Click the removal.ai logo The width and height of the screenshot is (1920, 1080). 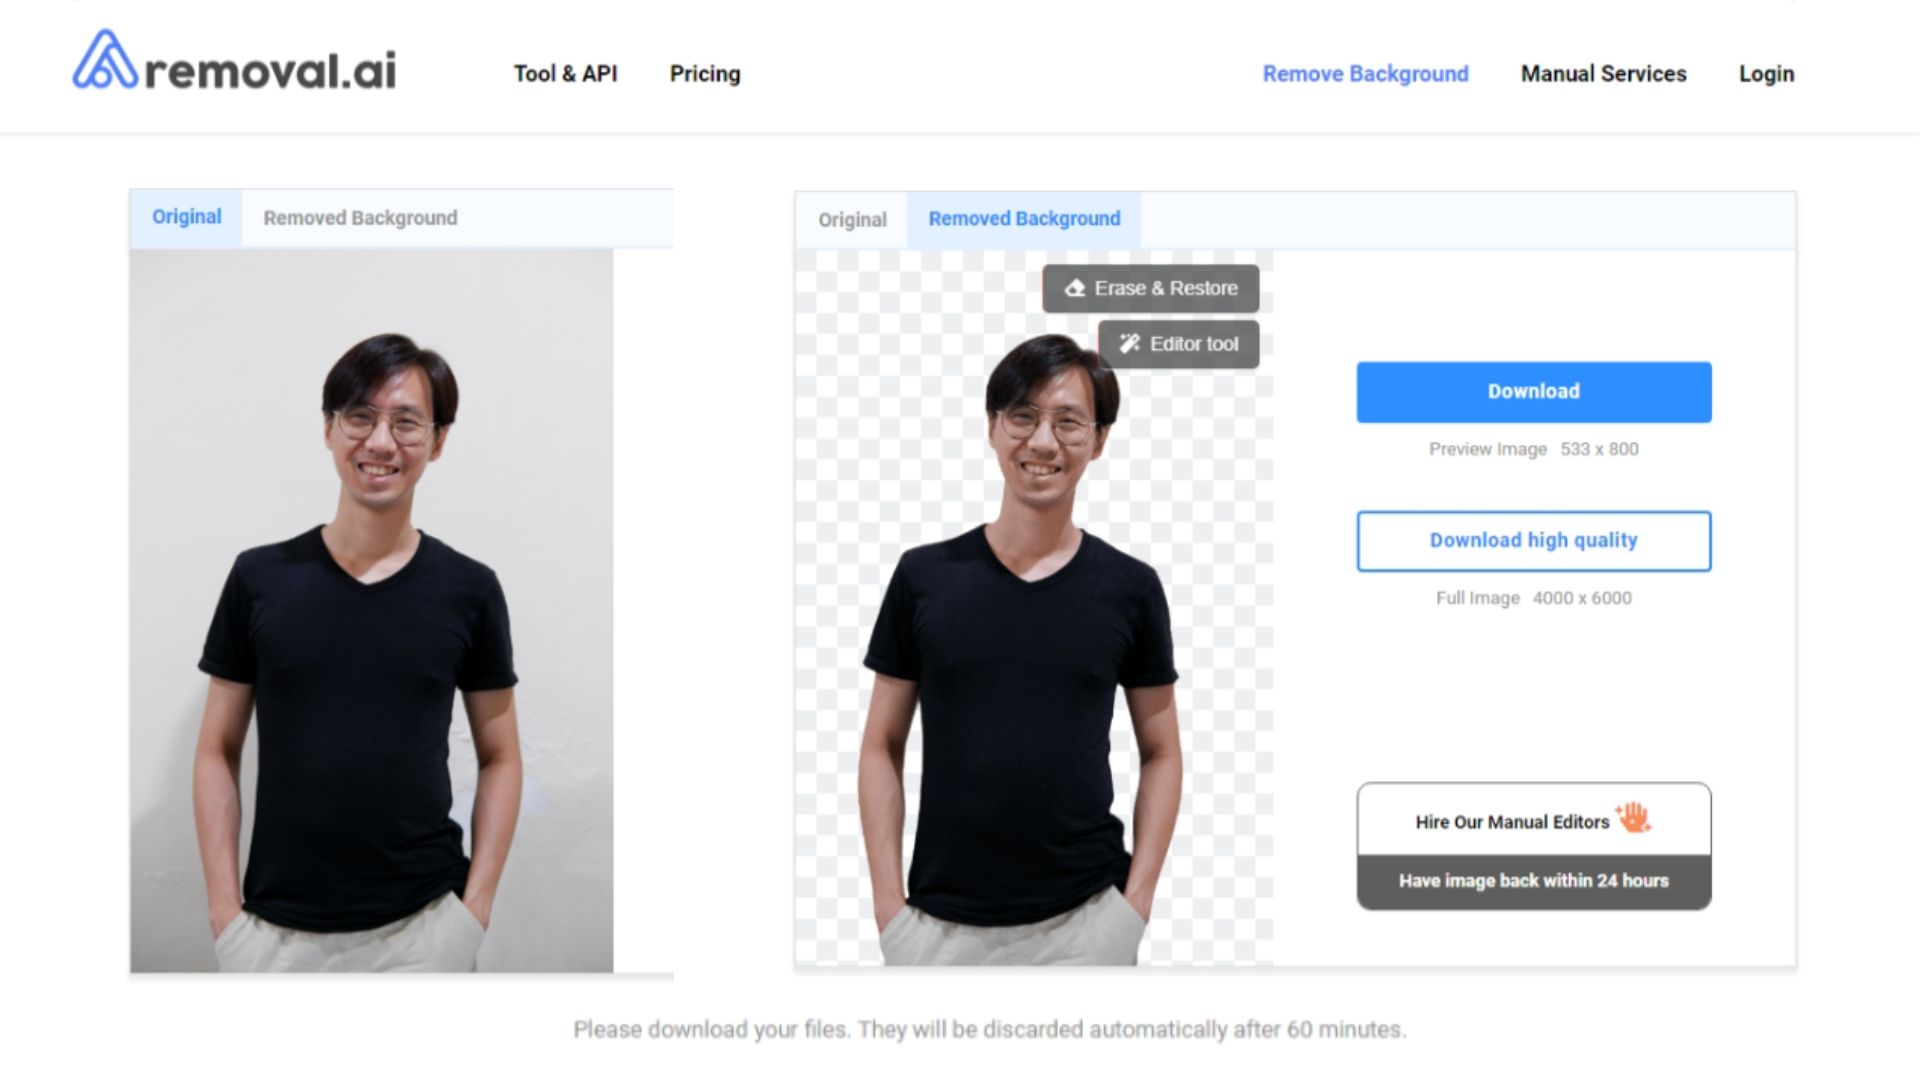232,68
